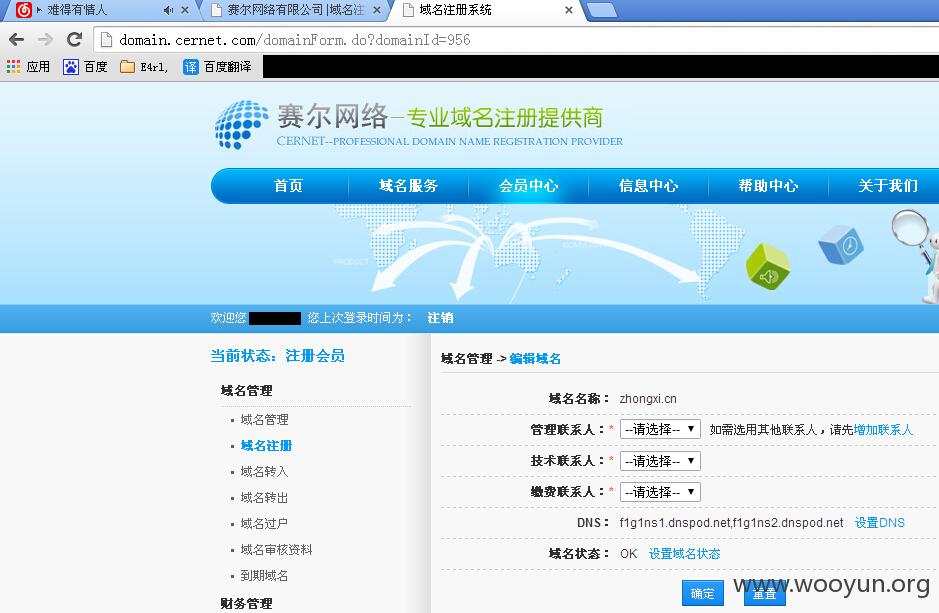Click the page icon in address bar
This screenshot has height=613, width=939.
coord(107,40)
